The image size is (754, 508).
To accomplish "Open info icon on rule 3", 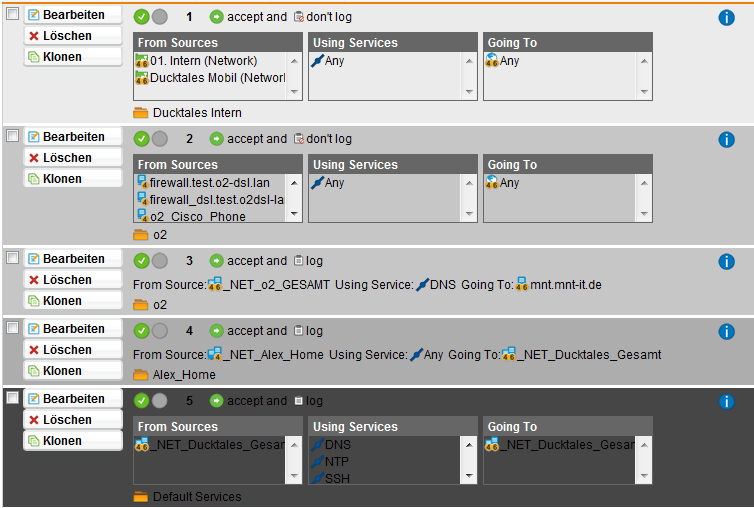I will tap(727, 262).
